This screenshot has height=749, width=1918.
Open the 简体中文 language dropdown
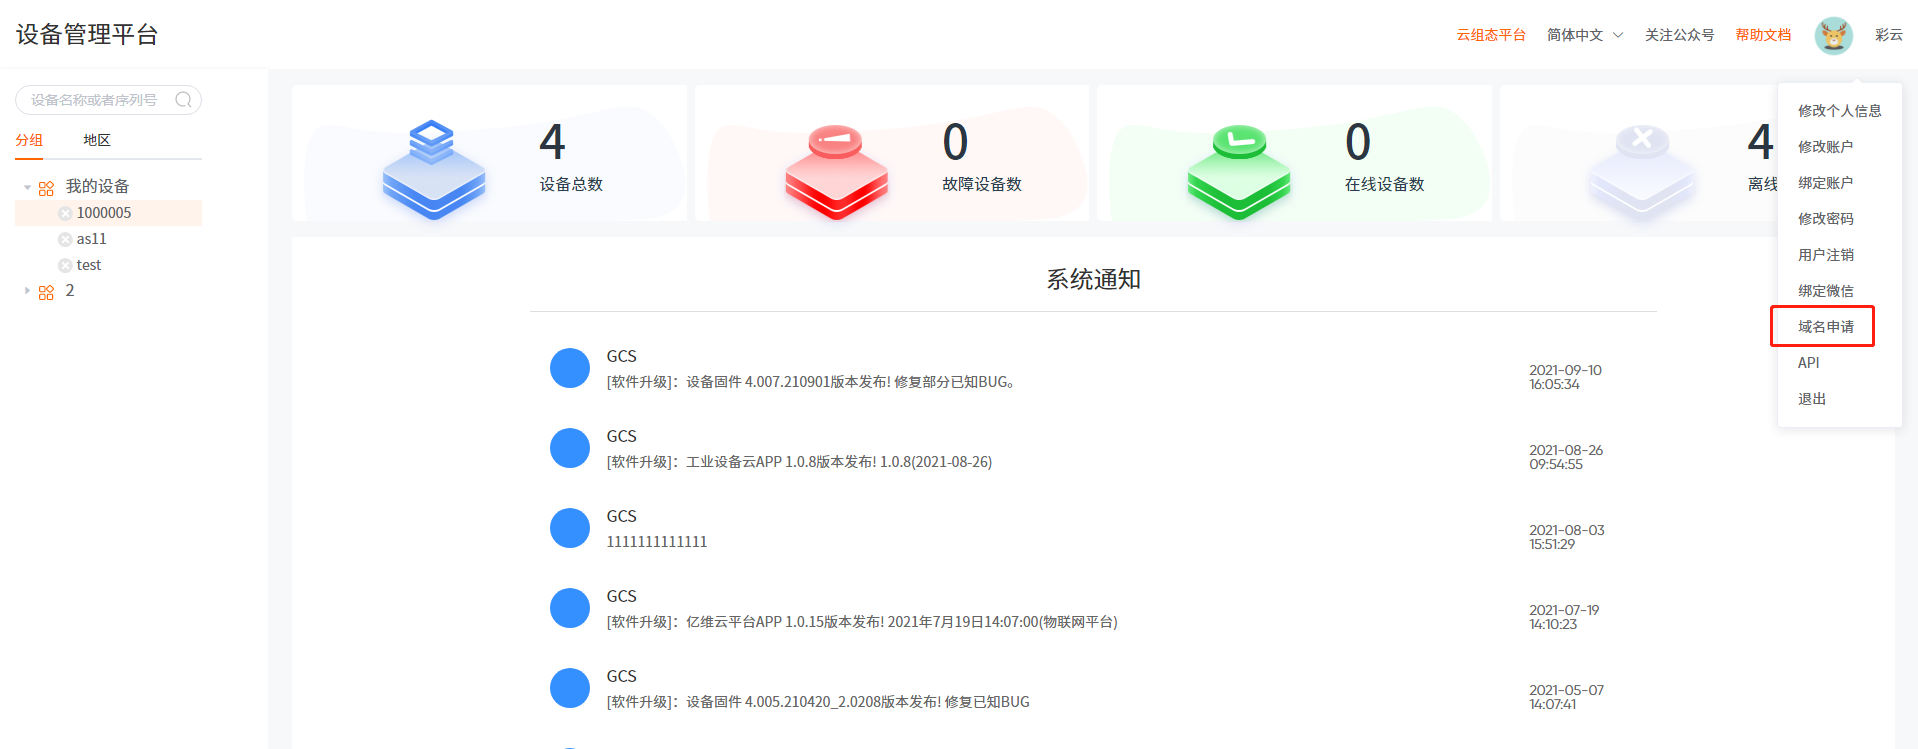[x=1584, y=35]
